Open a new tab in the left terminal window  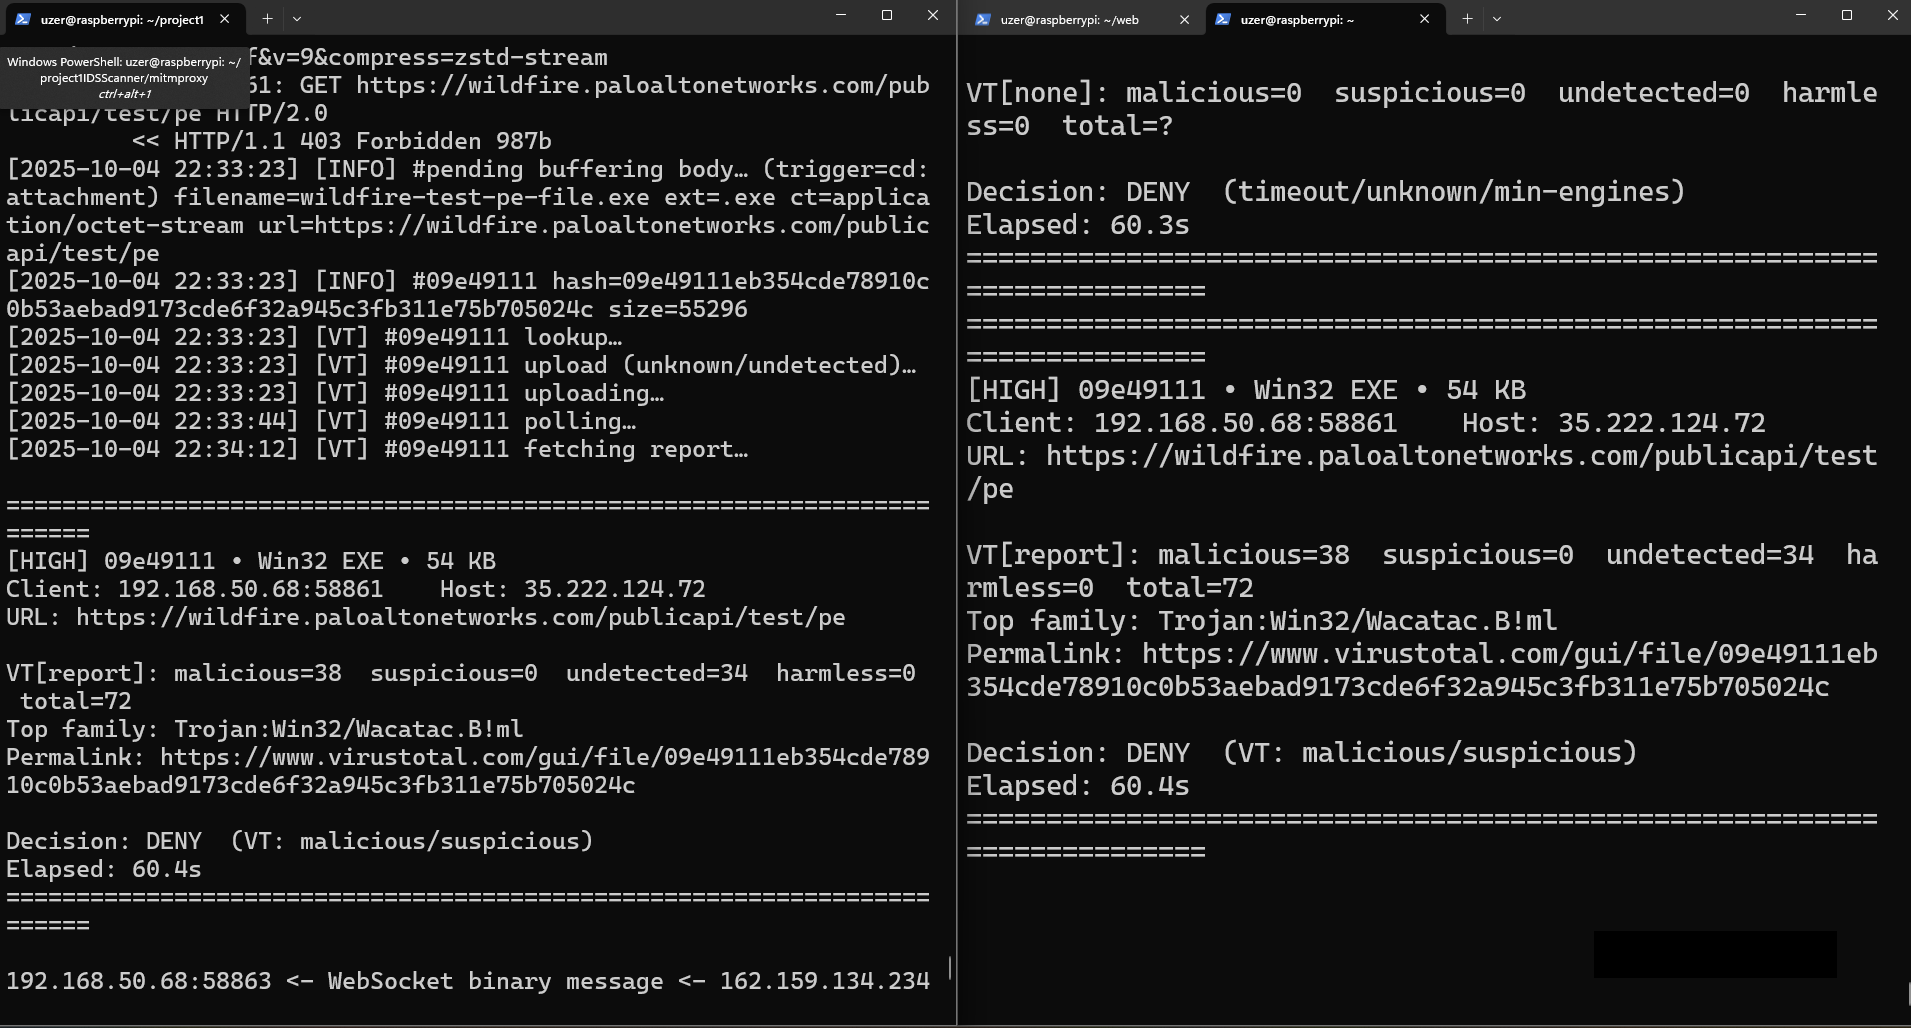[x=267, y=19]
